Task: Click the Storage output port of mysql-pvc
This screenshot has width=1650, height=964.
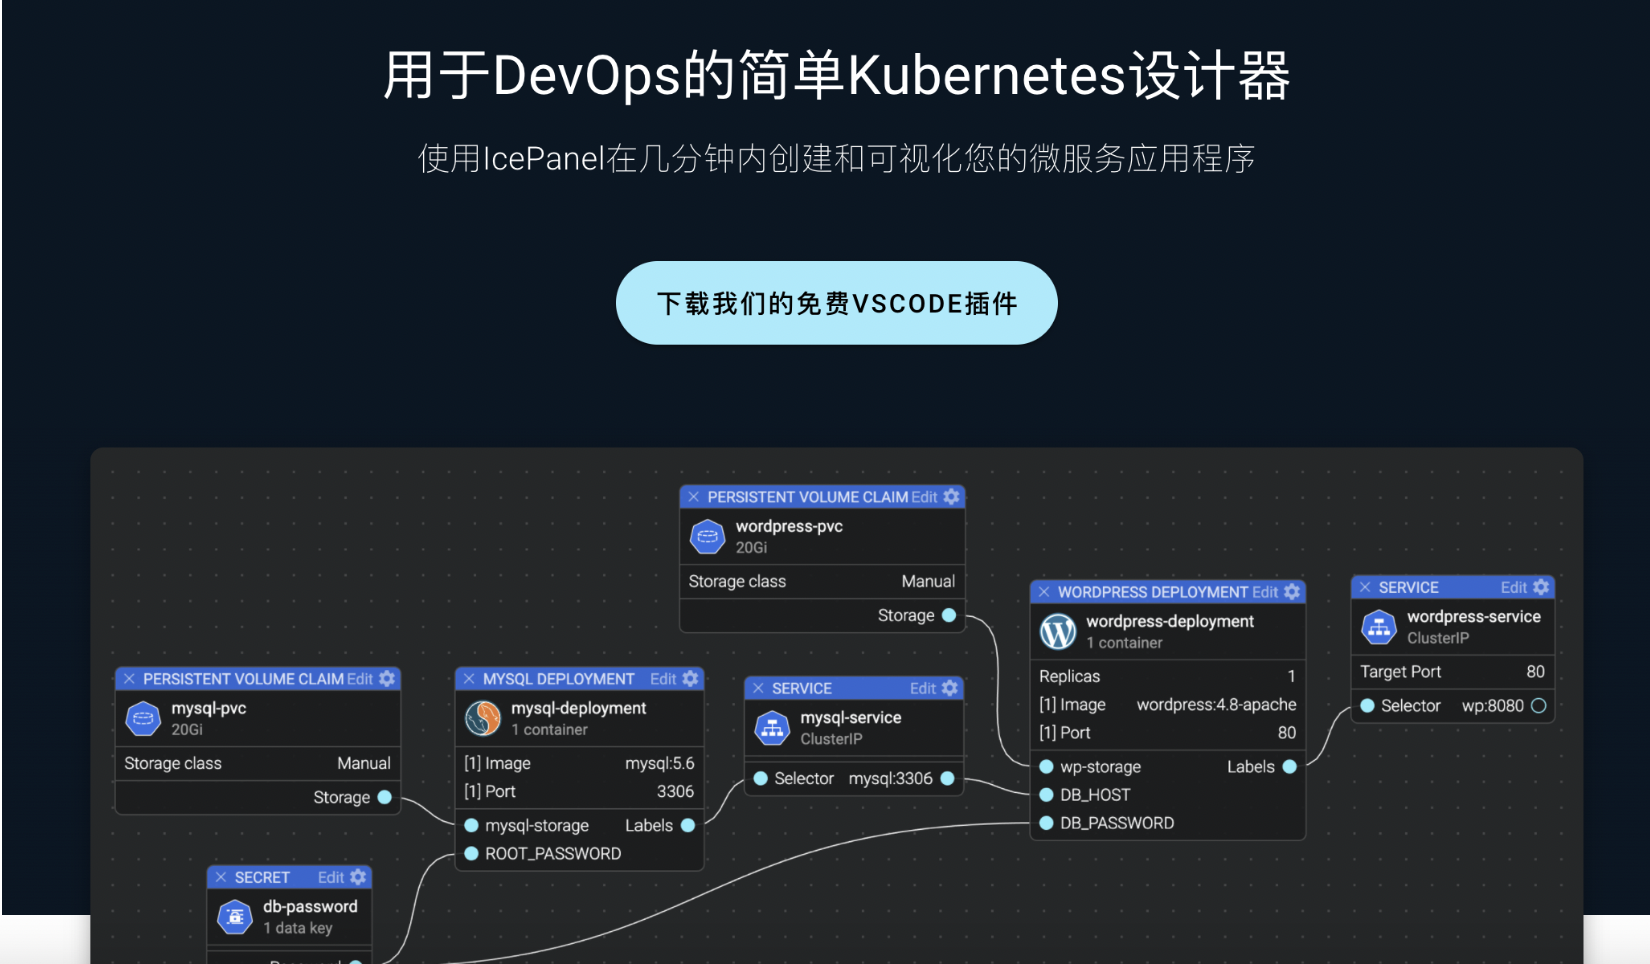Action: pyautogui.click(x=384, y=797)
